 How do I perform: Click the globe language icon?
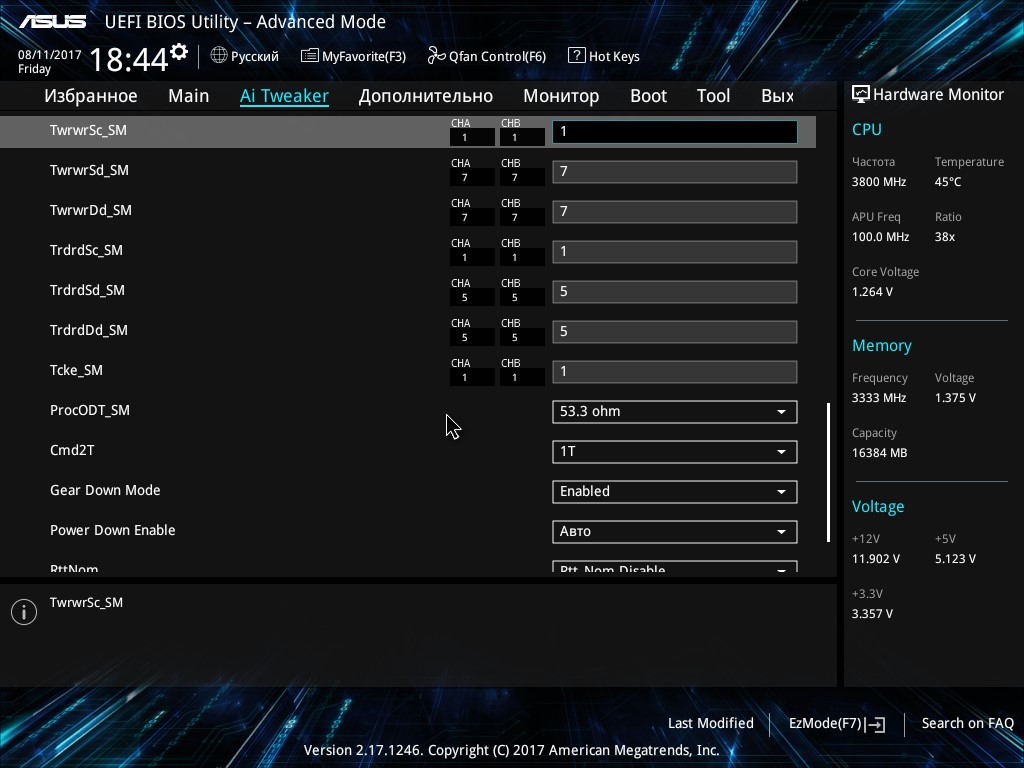click(x=219, y=56)
